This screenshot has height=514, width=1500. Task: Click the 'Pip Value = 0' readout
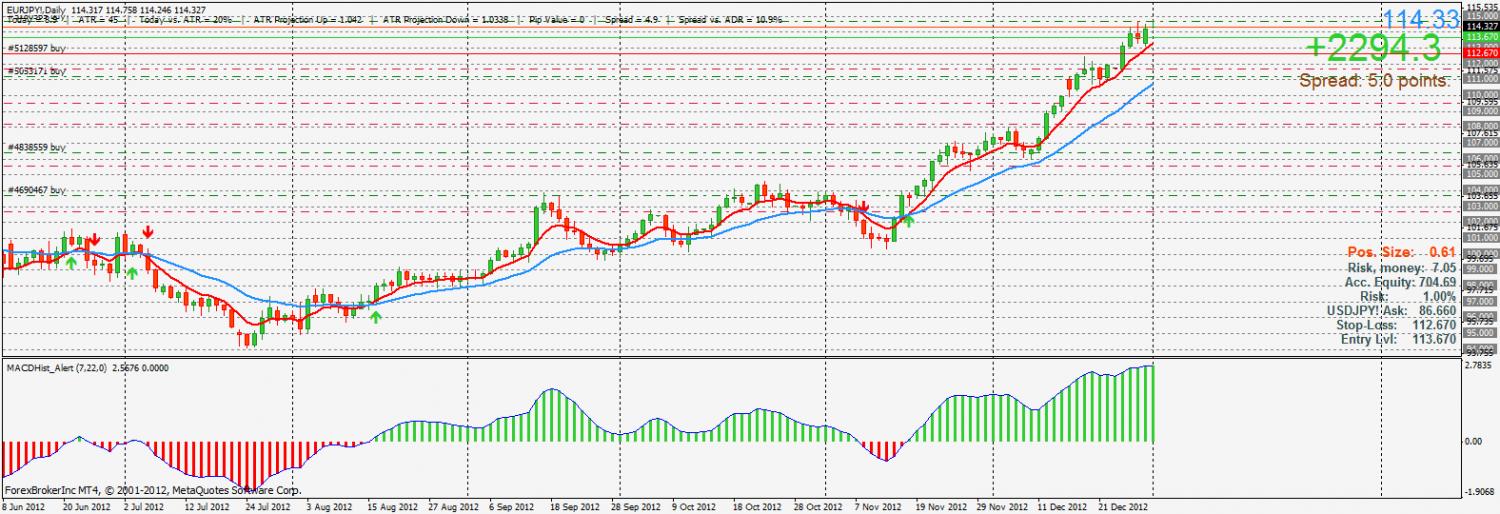[557, 20]
